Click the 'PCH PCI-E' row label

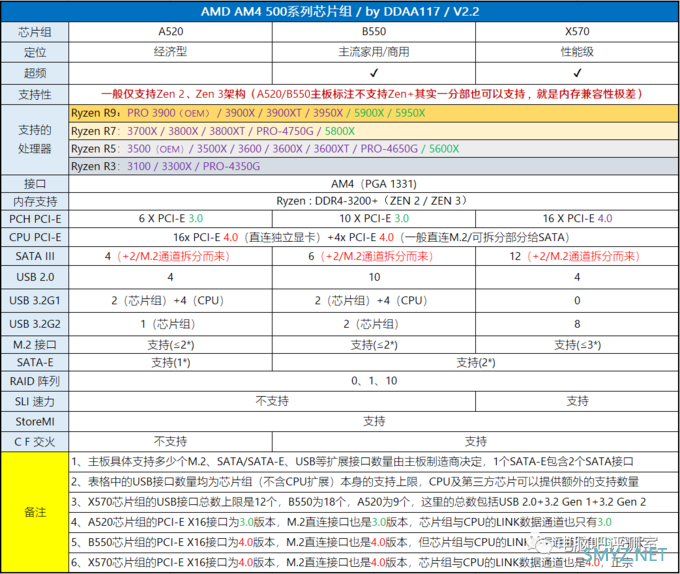click(35, 219)
